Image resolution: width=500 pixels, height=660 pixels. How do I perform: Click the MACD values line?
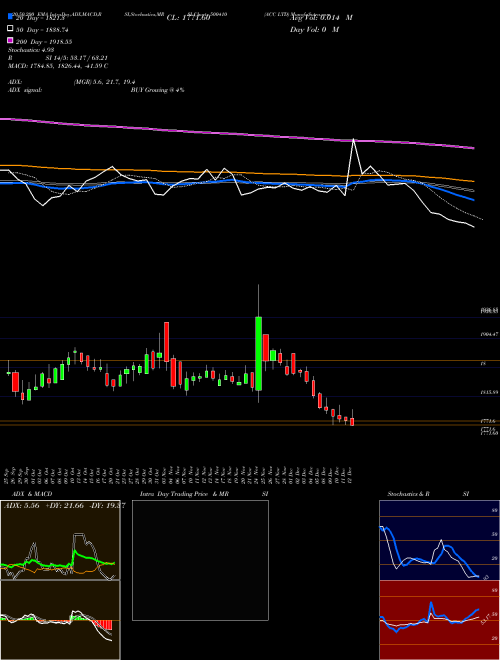point(59,66)
